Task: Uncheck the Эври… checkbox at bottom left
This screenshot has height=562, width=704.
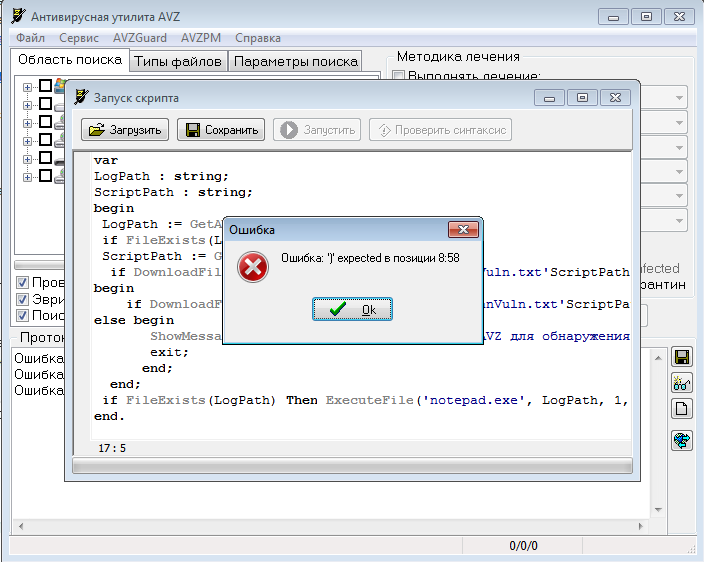Action: [x=22, y=299]
